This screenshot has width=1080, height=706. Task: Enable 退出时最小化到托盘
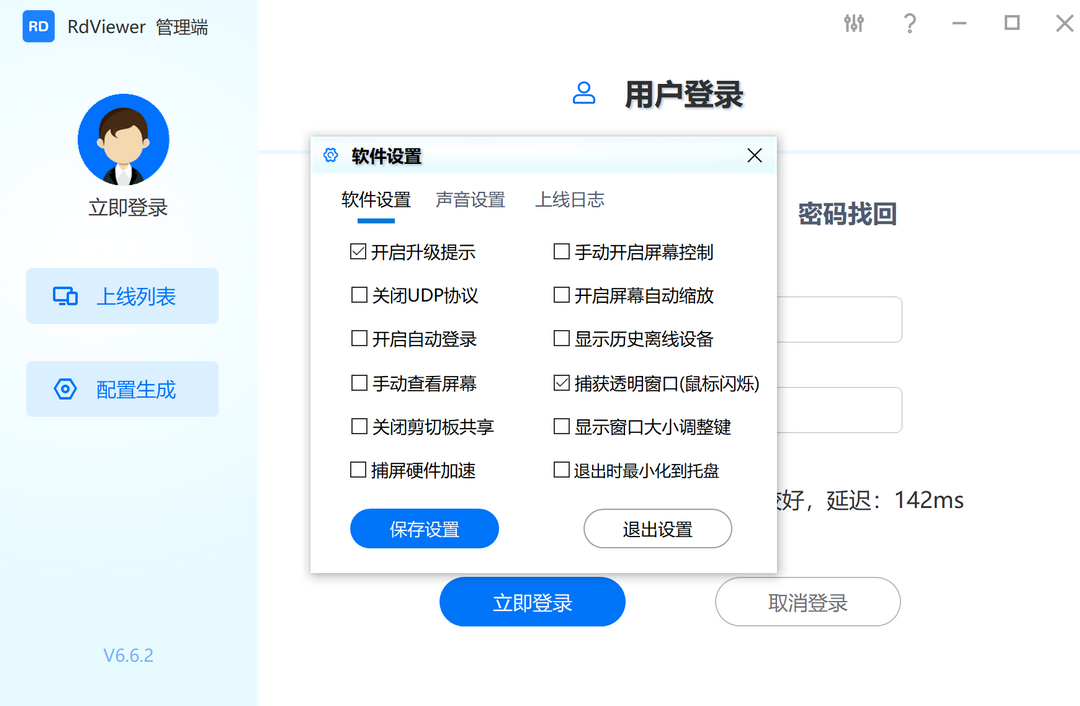[x=561, y=469]
